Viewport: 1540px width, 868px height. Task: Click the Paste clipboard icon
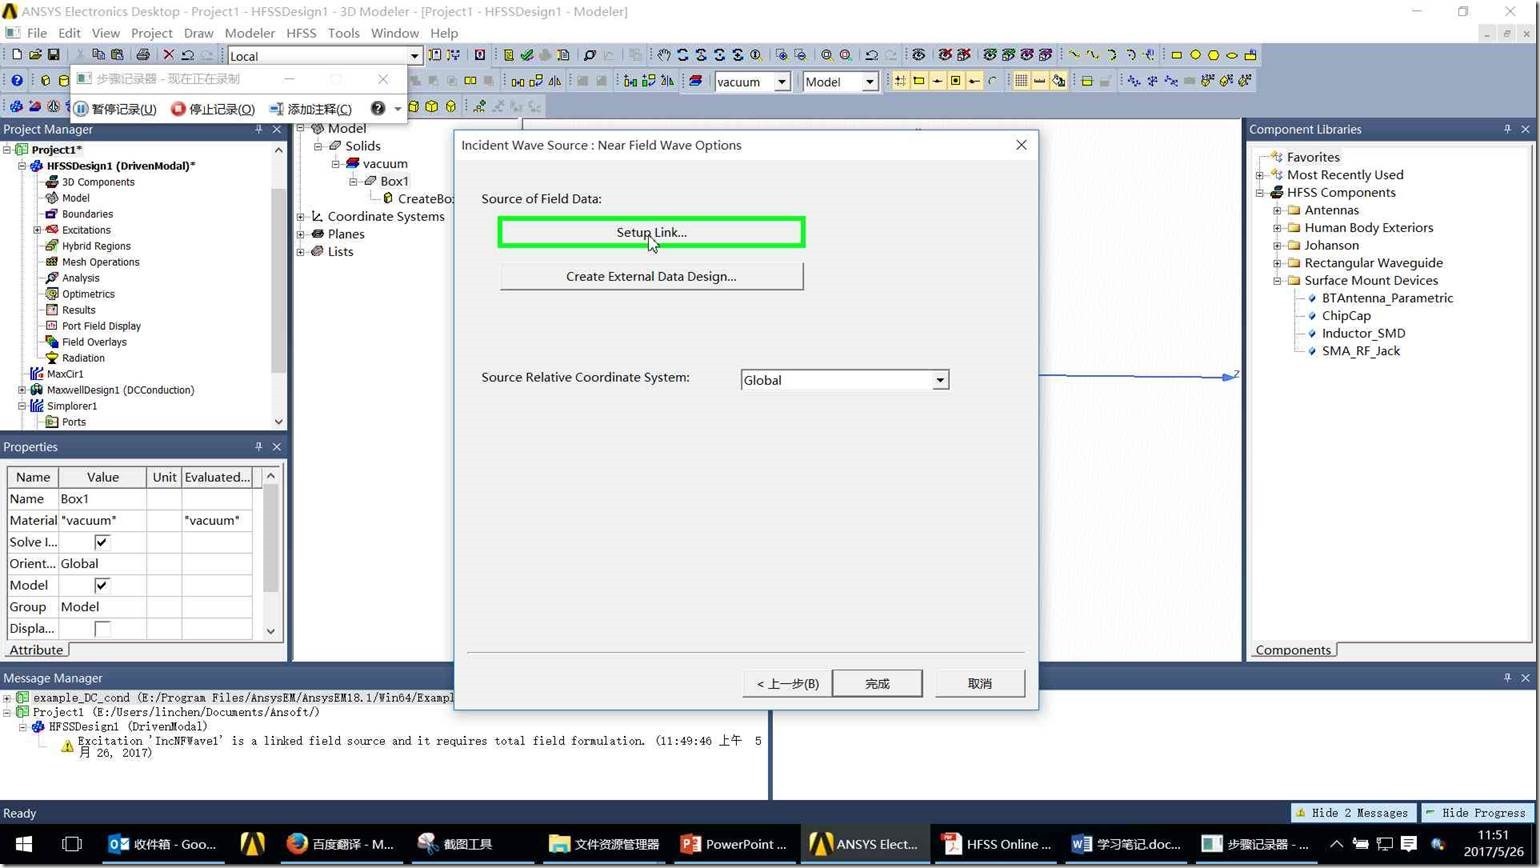[117, 55]
